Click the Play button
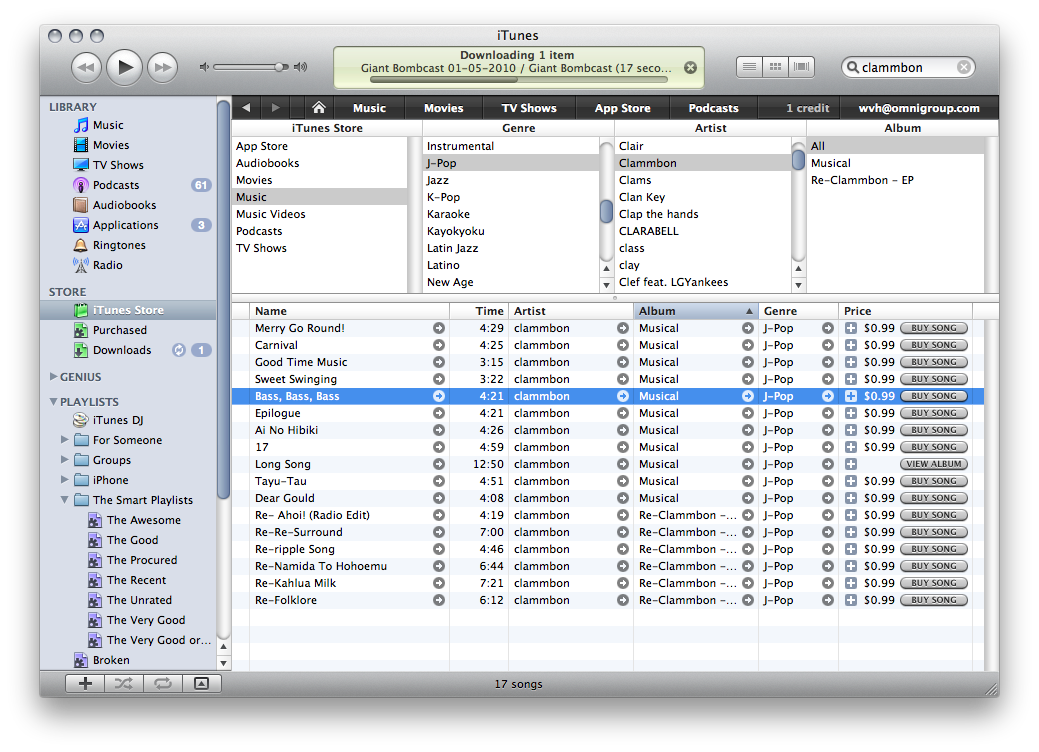Viewport: 1039px width, 752px height. pos(125,67)
